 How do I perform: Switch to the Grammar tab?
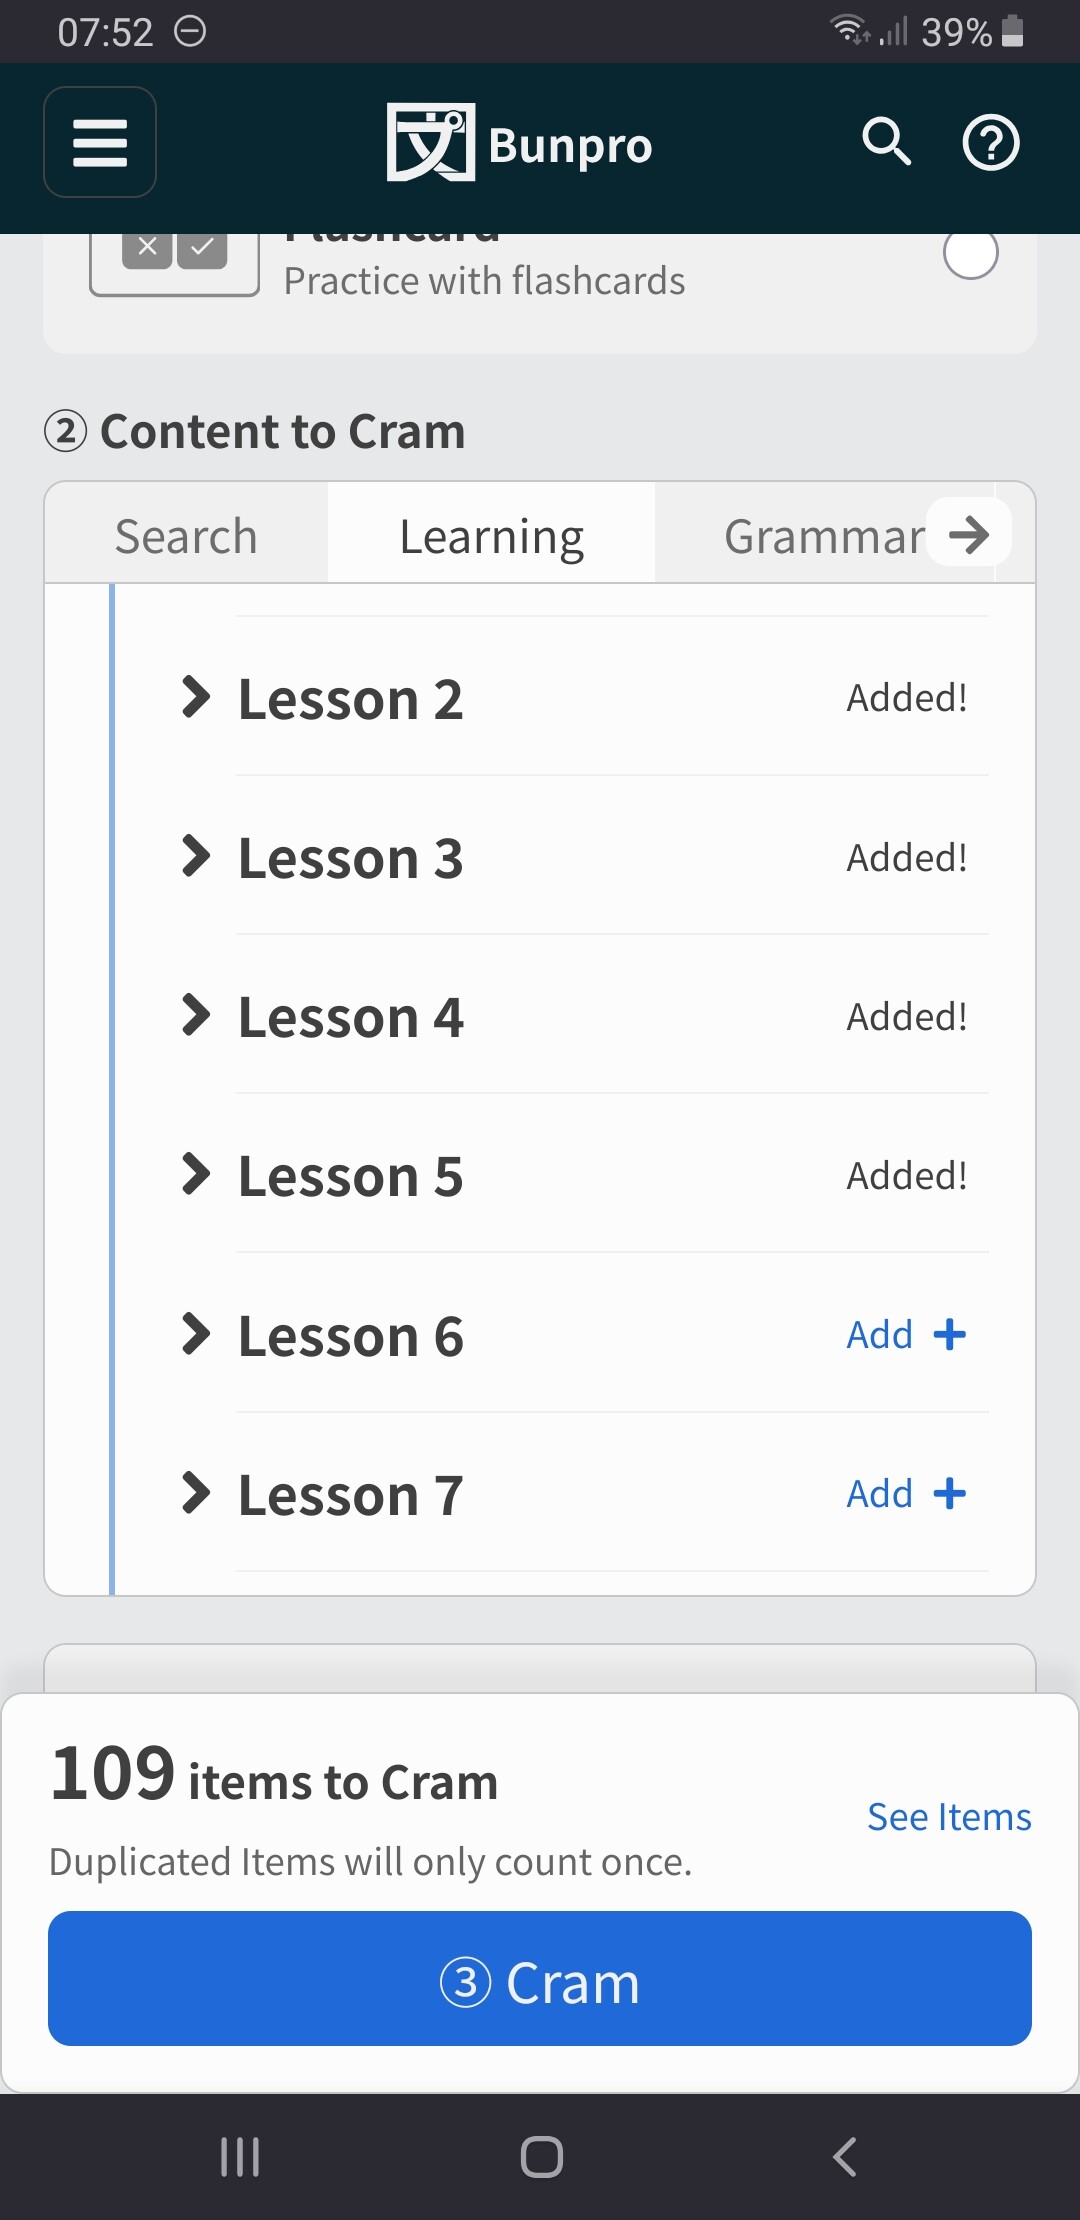click(x=822, y=536)
